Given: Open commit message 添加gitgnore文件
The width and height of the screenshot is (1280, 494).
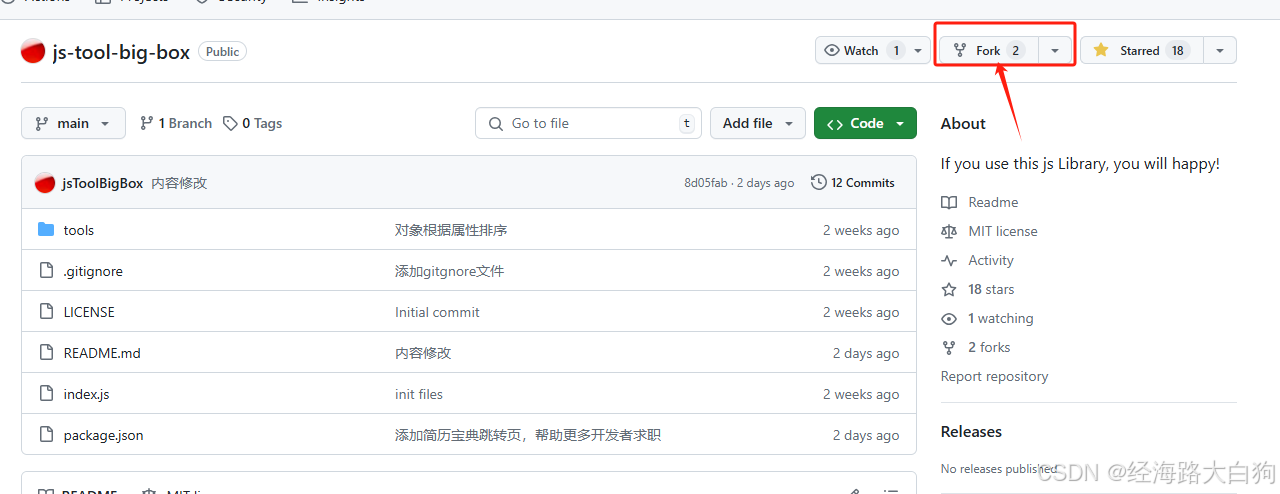Looking at the screenshot, I should pos(450,271).
